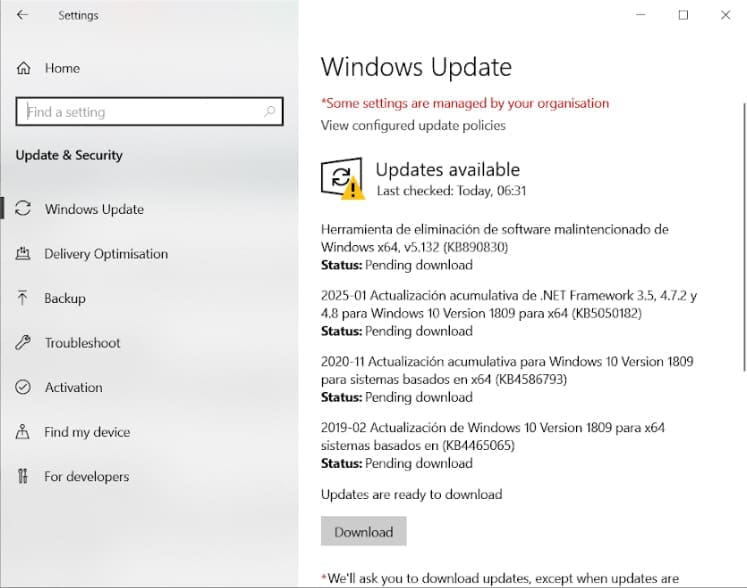The width and height of the screenshot is (747, 588).
Task: Click the Windows Update page heading
Action: pyautogui.click(x=416, y=67)
